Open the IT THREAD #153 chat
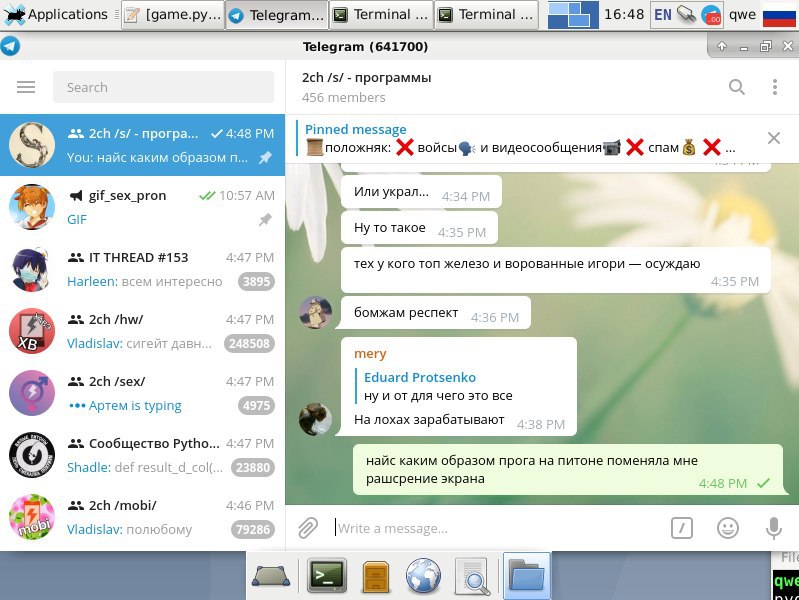 [x=142, y=269]
